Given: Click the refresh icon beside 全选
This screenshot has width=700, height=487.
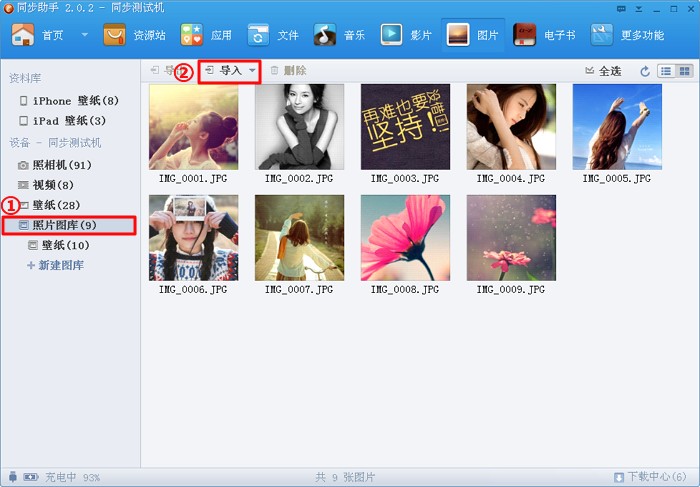Looking at the screenshot, I should click(x=645, y=71).
